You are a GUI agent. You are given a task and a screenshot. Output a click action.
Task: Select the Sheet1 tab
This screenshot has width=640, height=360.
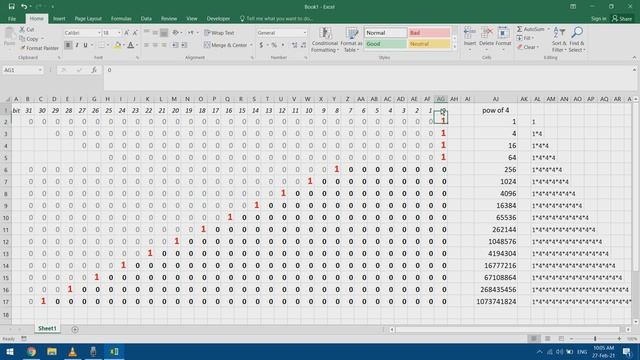click(47, 329)
